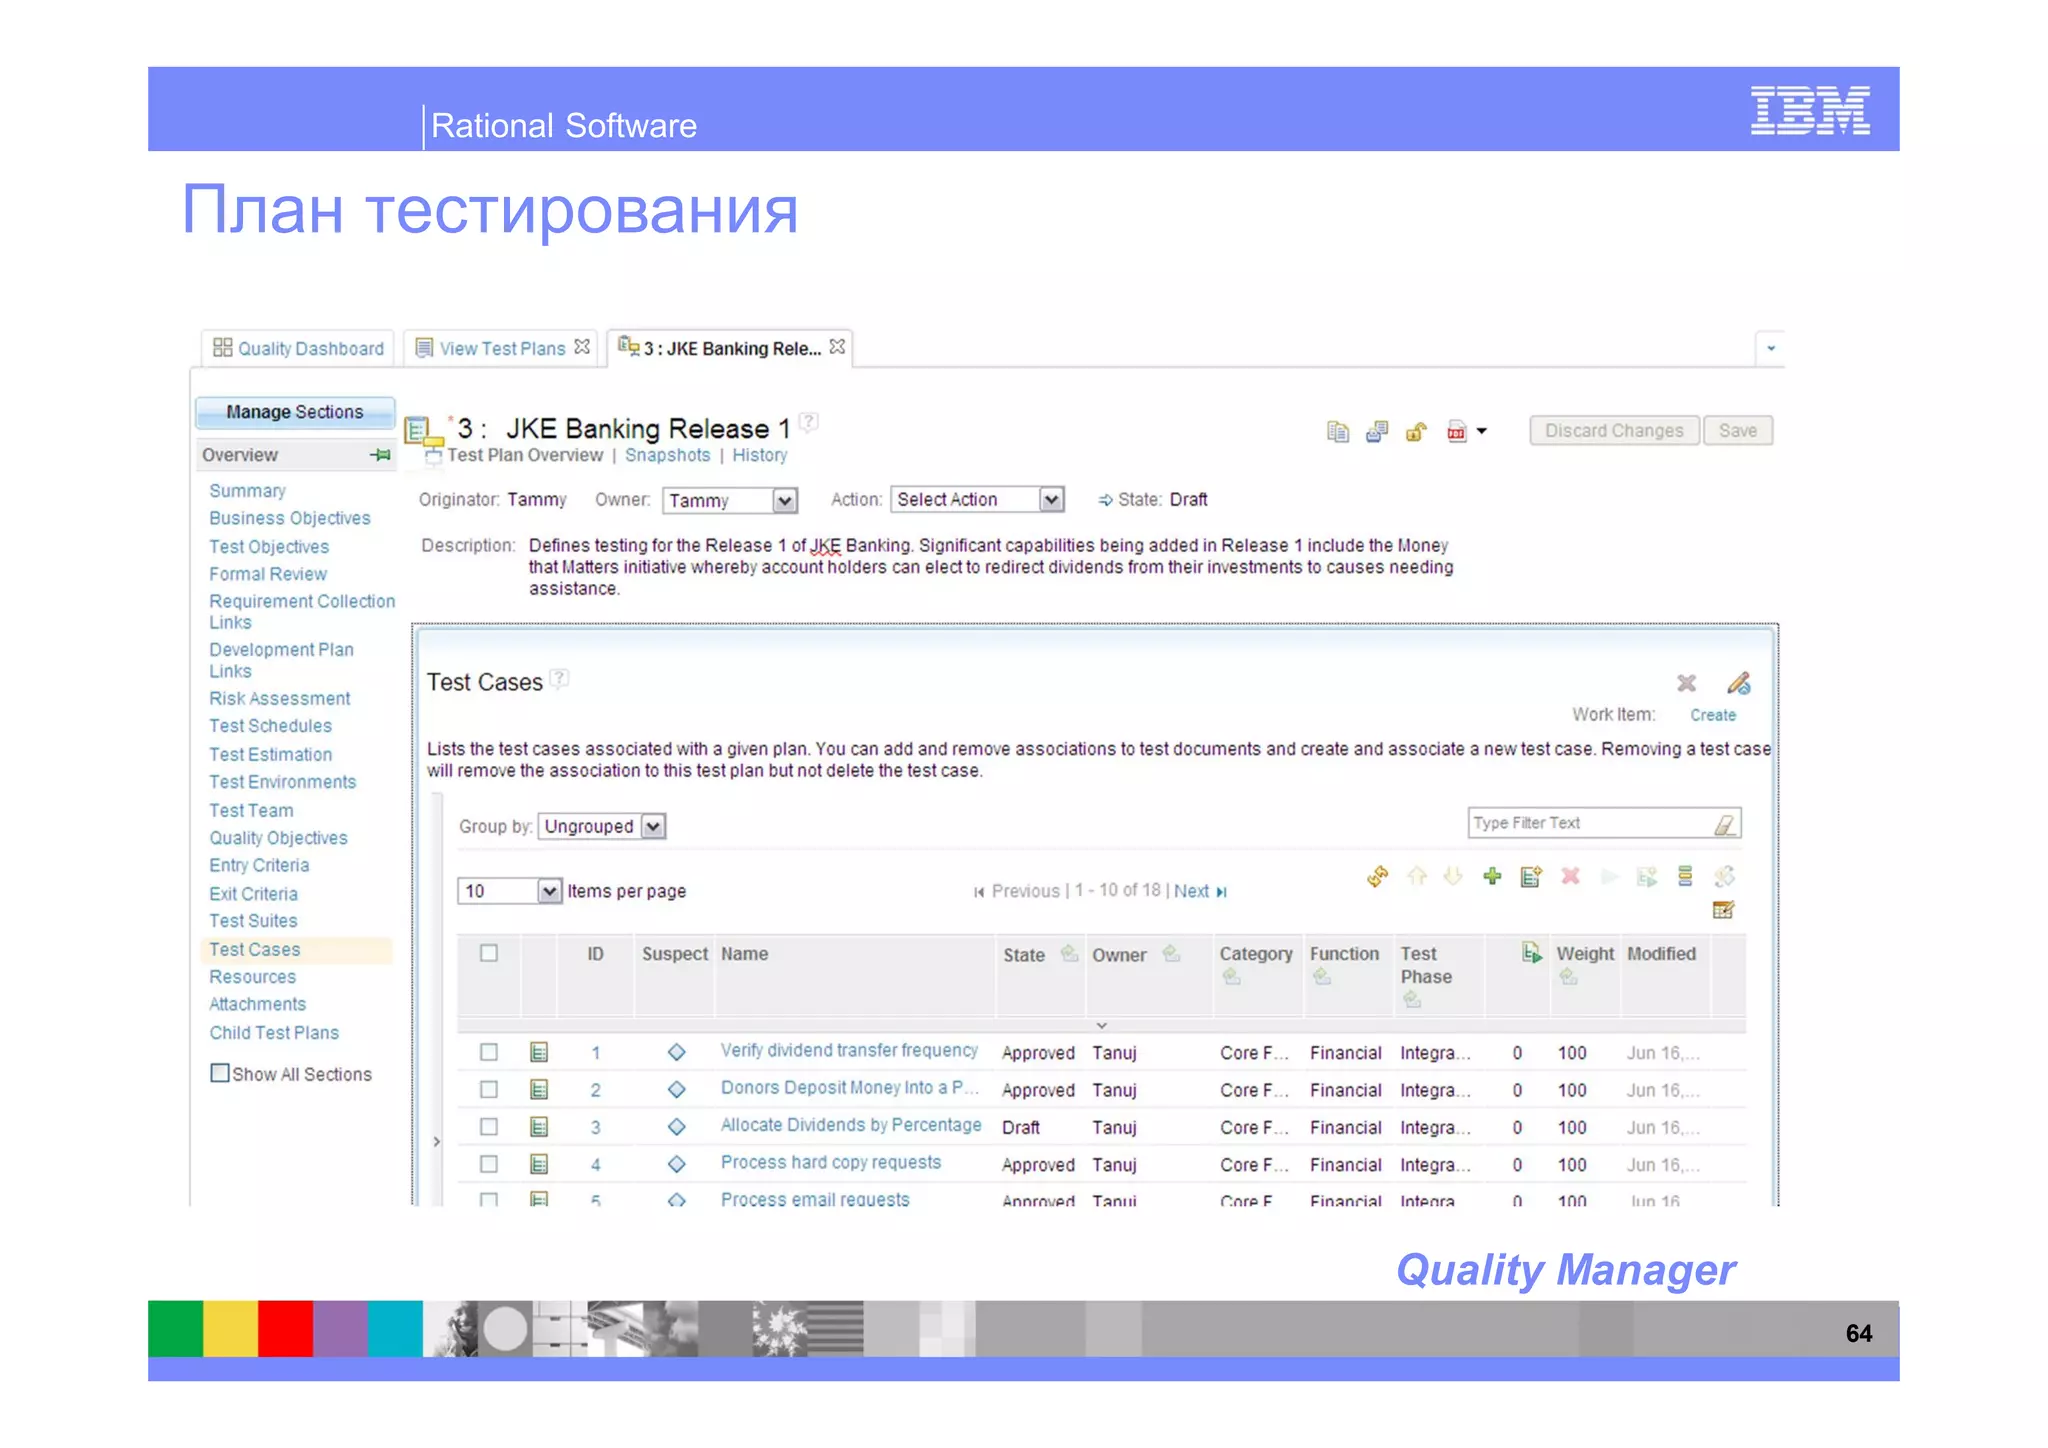Image resolution: width=2048 pixels, height=1448 pixels.
Task: Open Verify dividend transfer frequency test case
Action: 849,1050
